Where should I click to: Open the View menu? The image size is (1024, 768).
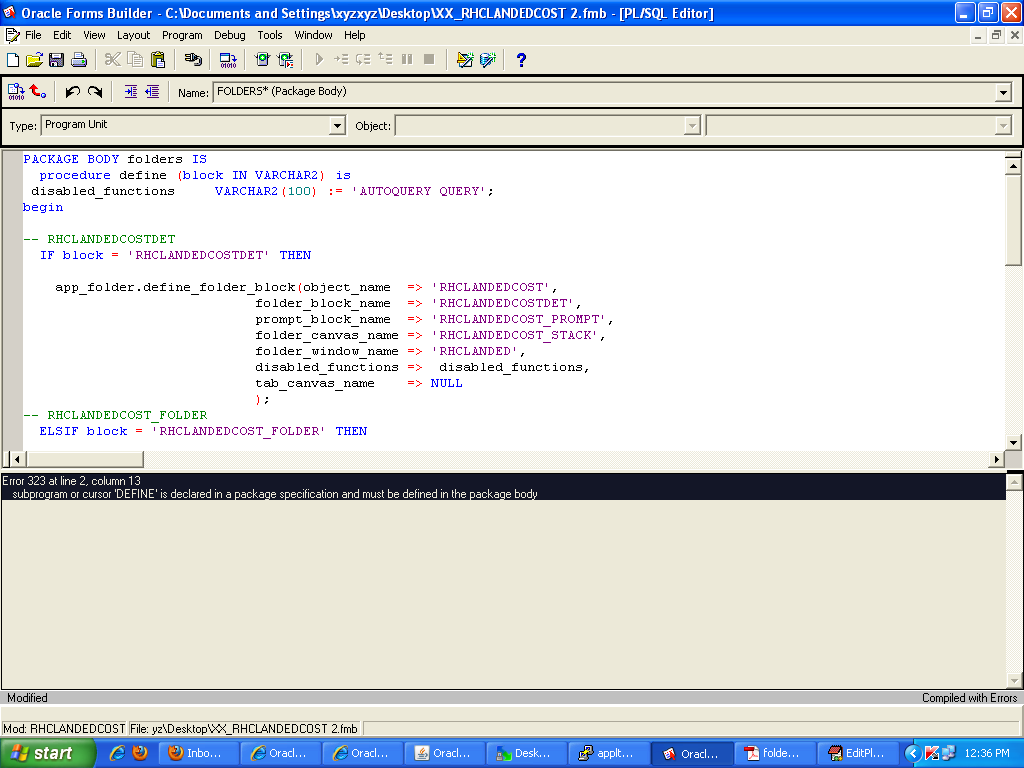94,35
